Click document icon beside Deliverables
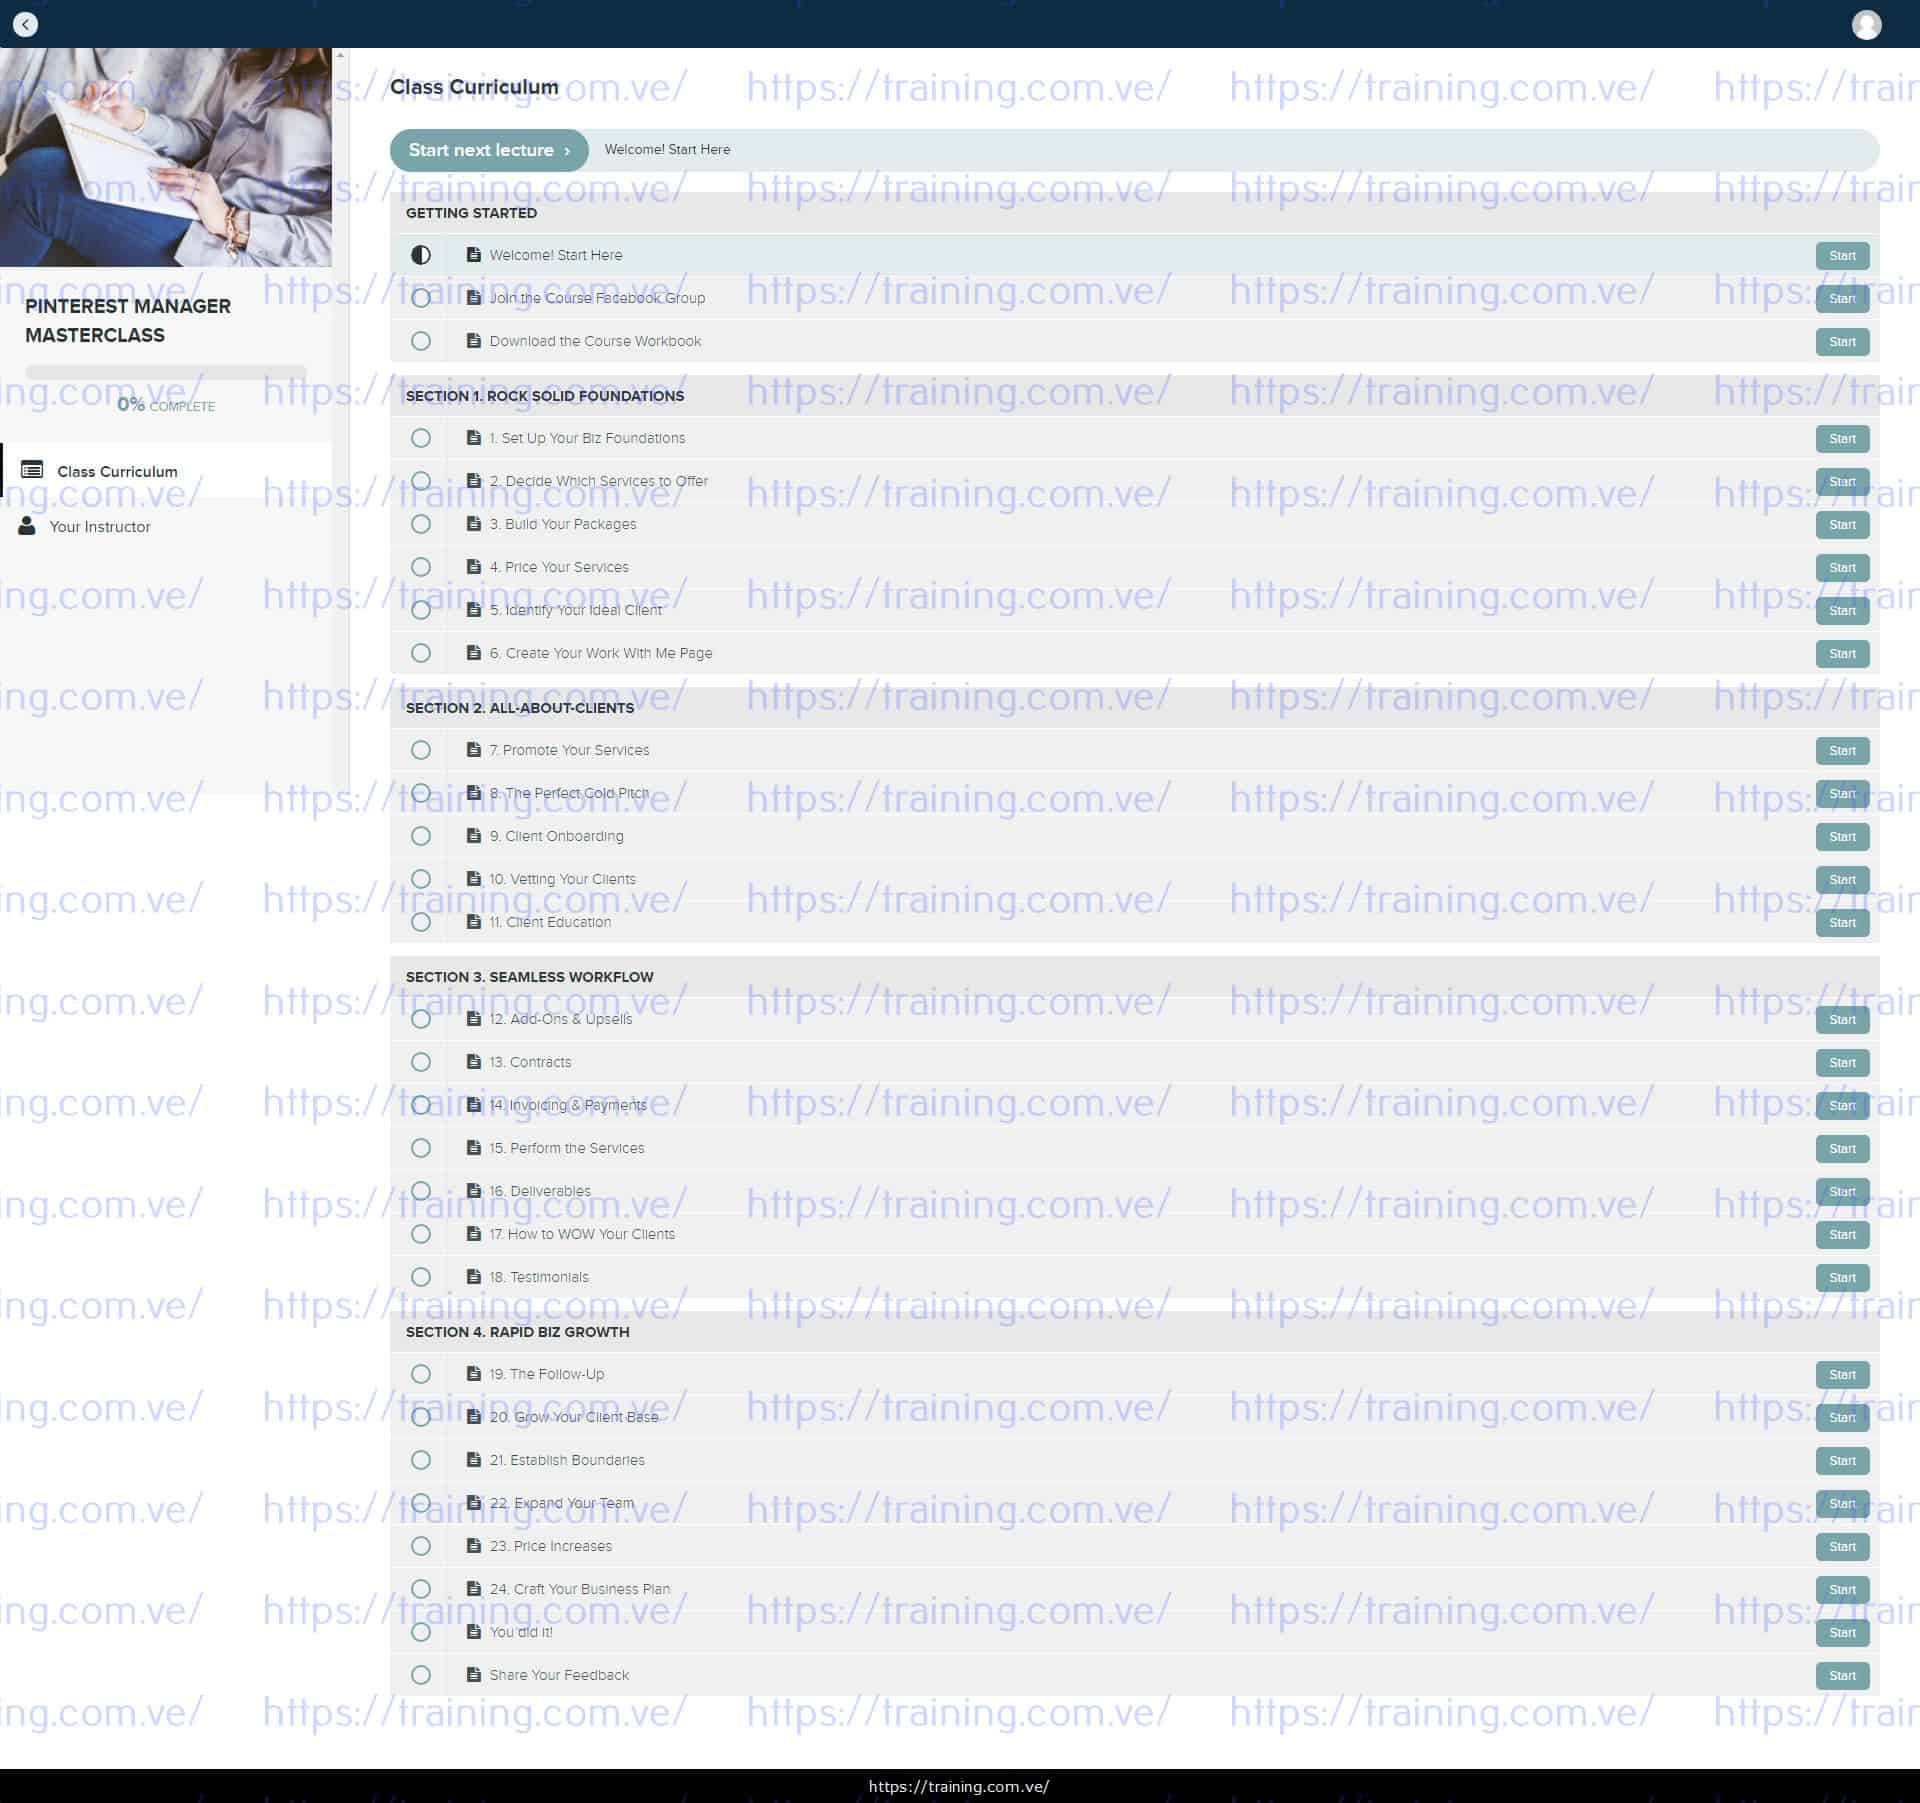 474,1191
